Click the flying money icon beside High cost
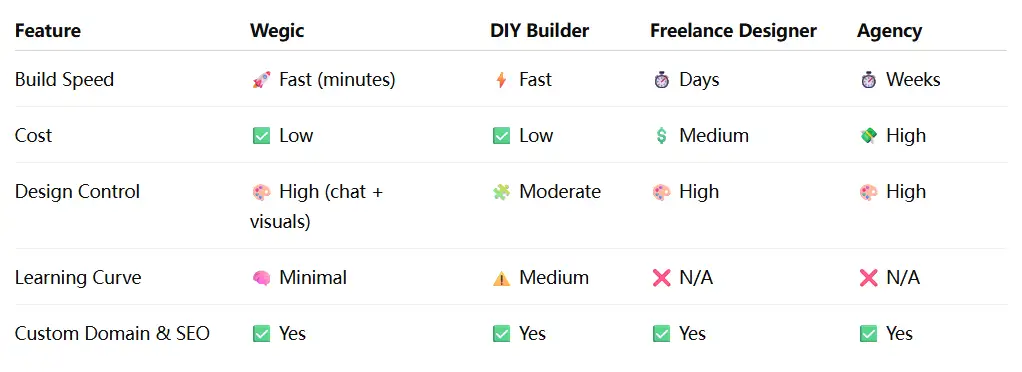 click(x=868, y=136)
